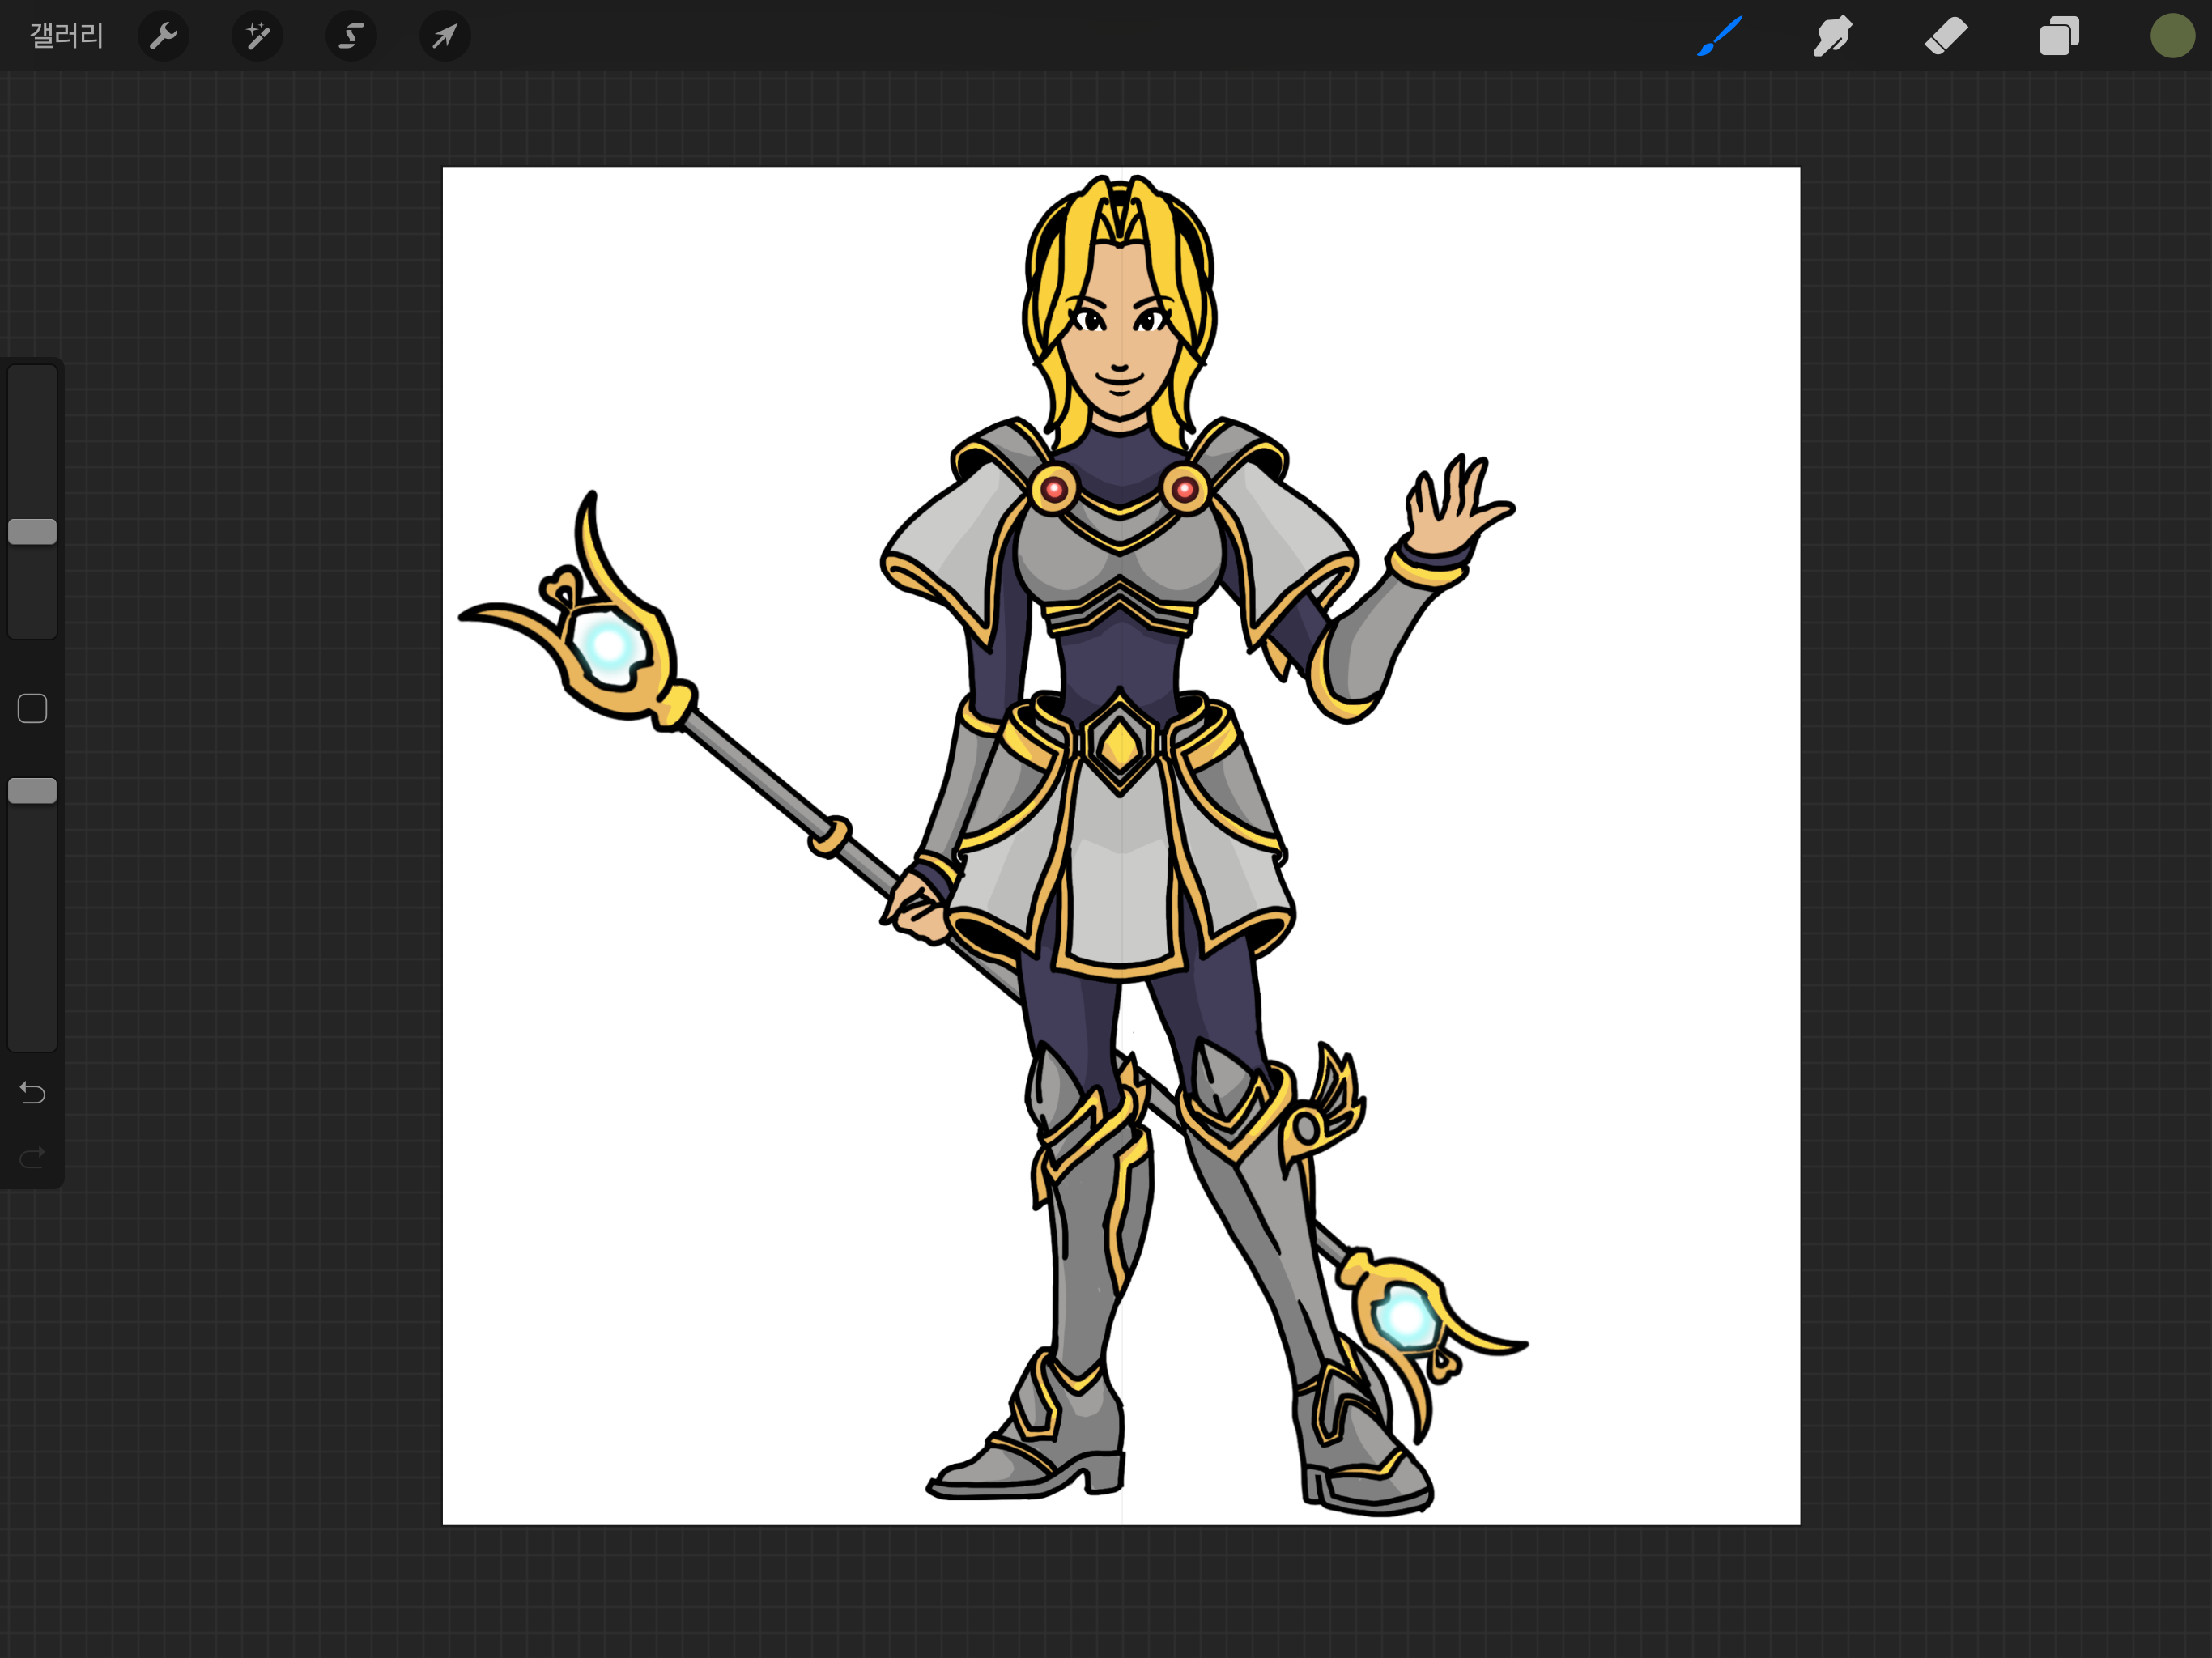
Task: Select the Smudge finger tool
Action: pyautogui.click(x=1832, y=37)
